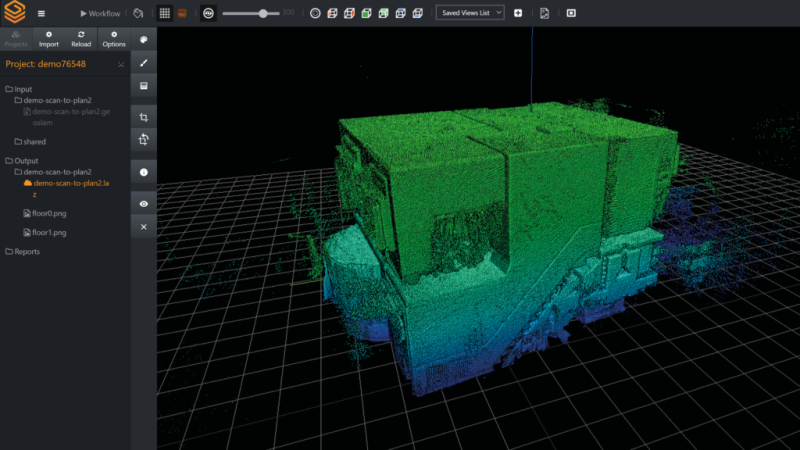The height and width of the screenshot is (450, 800).
Task: Open the color palette tool
Action: 144,40
